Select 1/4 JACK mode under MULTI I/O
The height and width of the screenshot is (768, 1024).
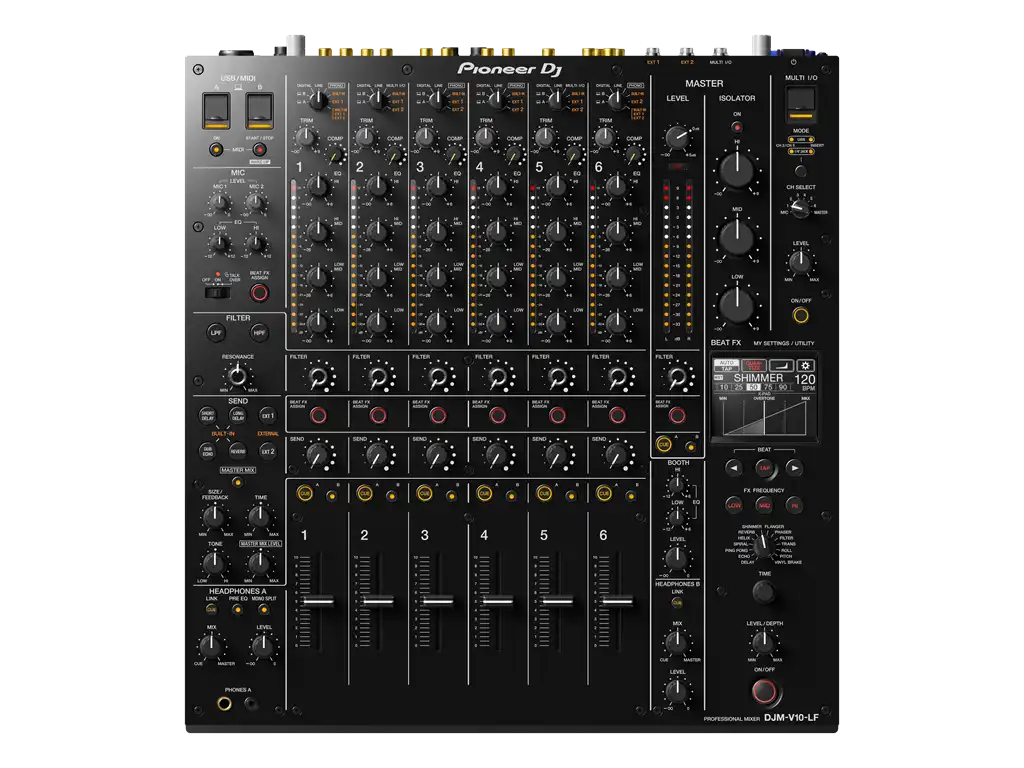pyautogui.click(x=802, y=152)
